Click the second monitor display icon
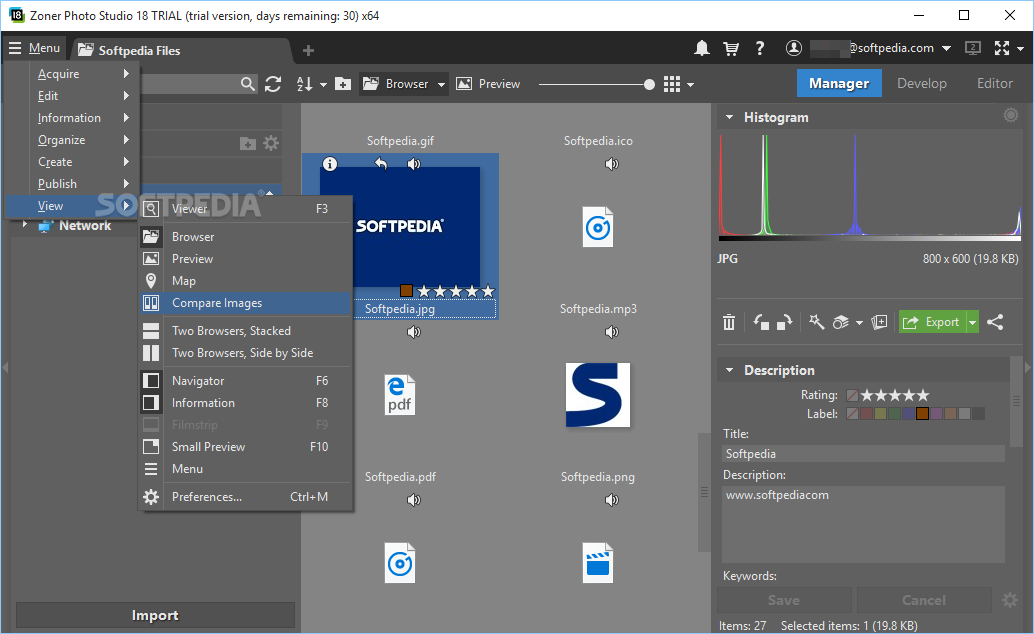This screenshot has height=634, width=1034. coord(973,48)
